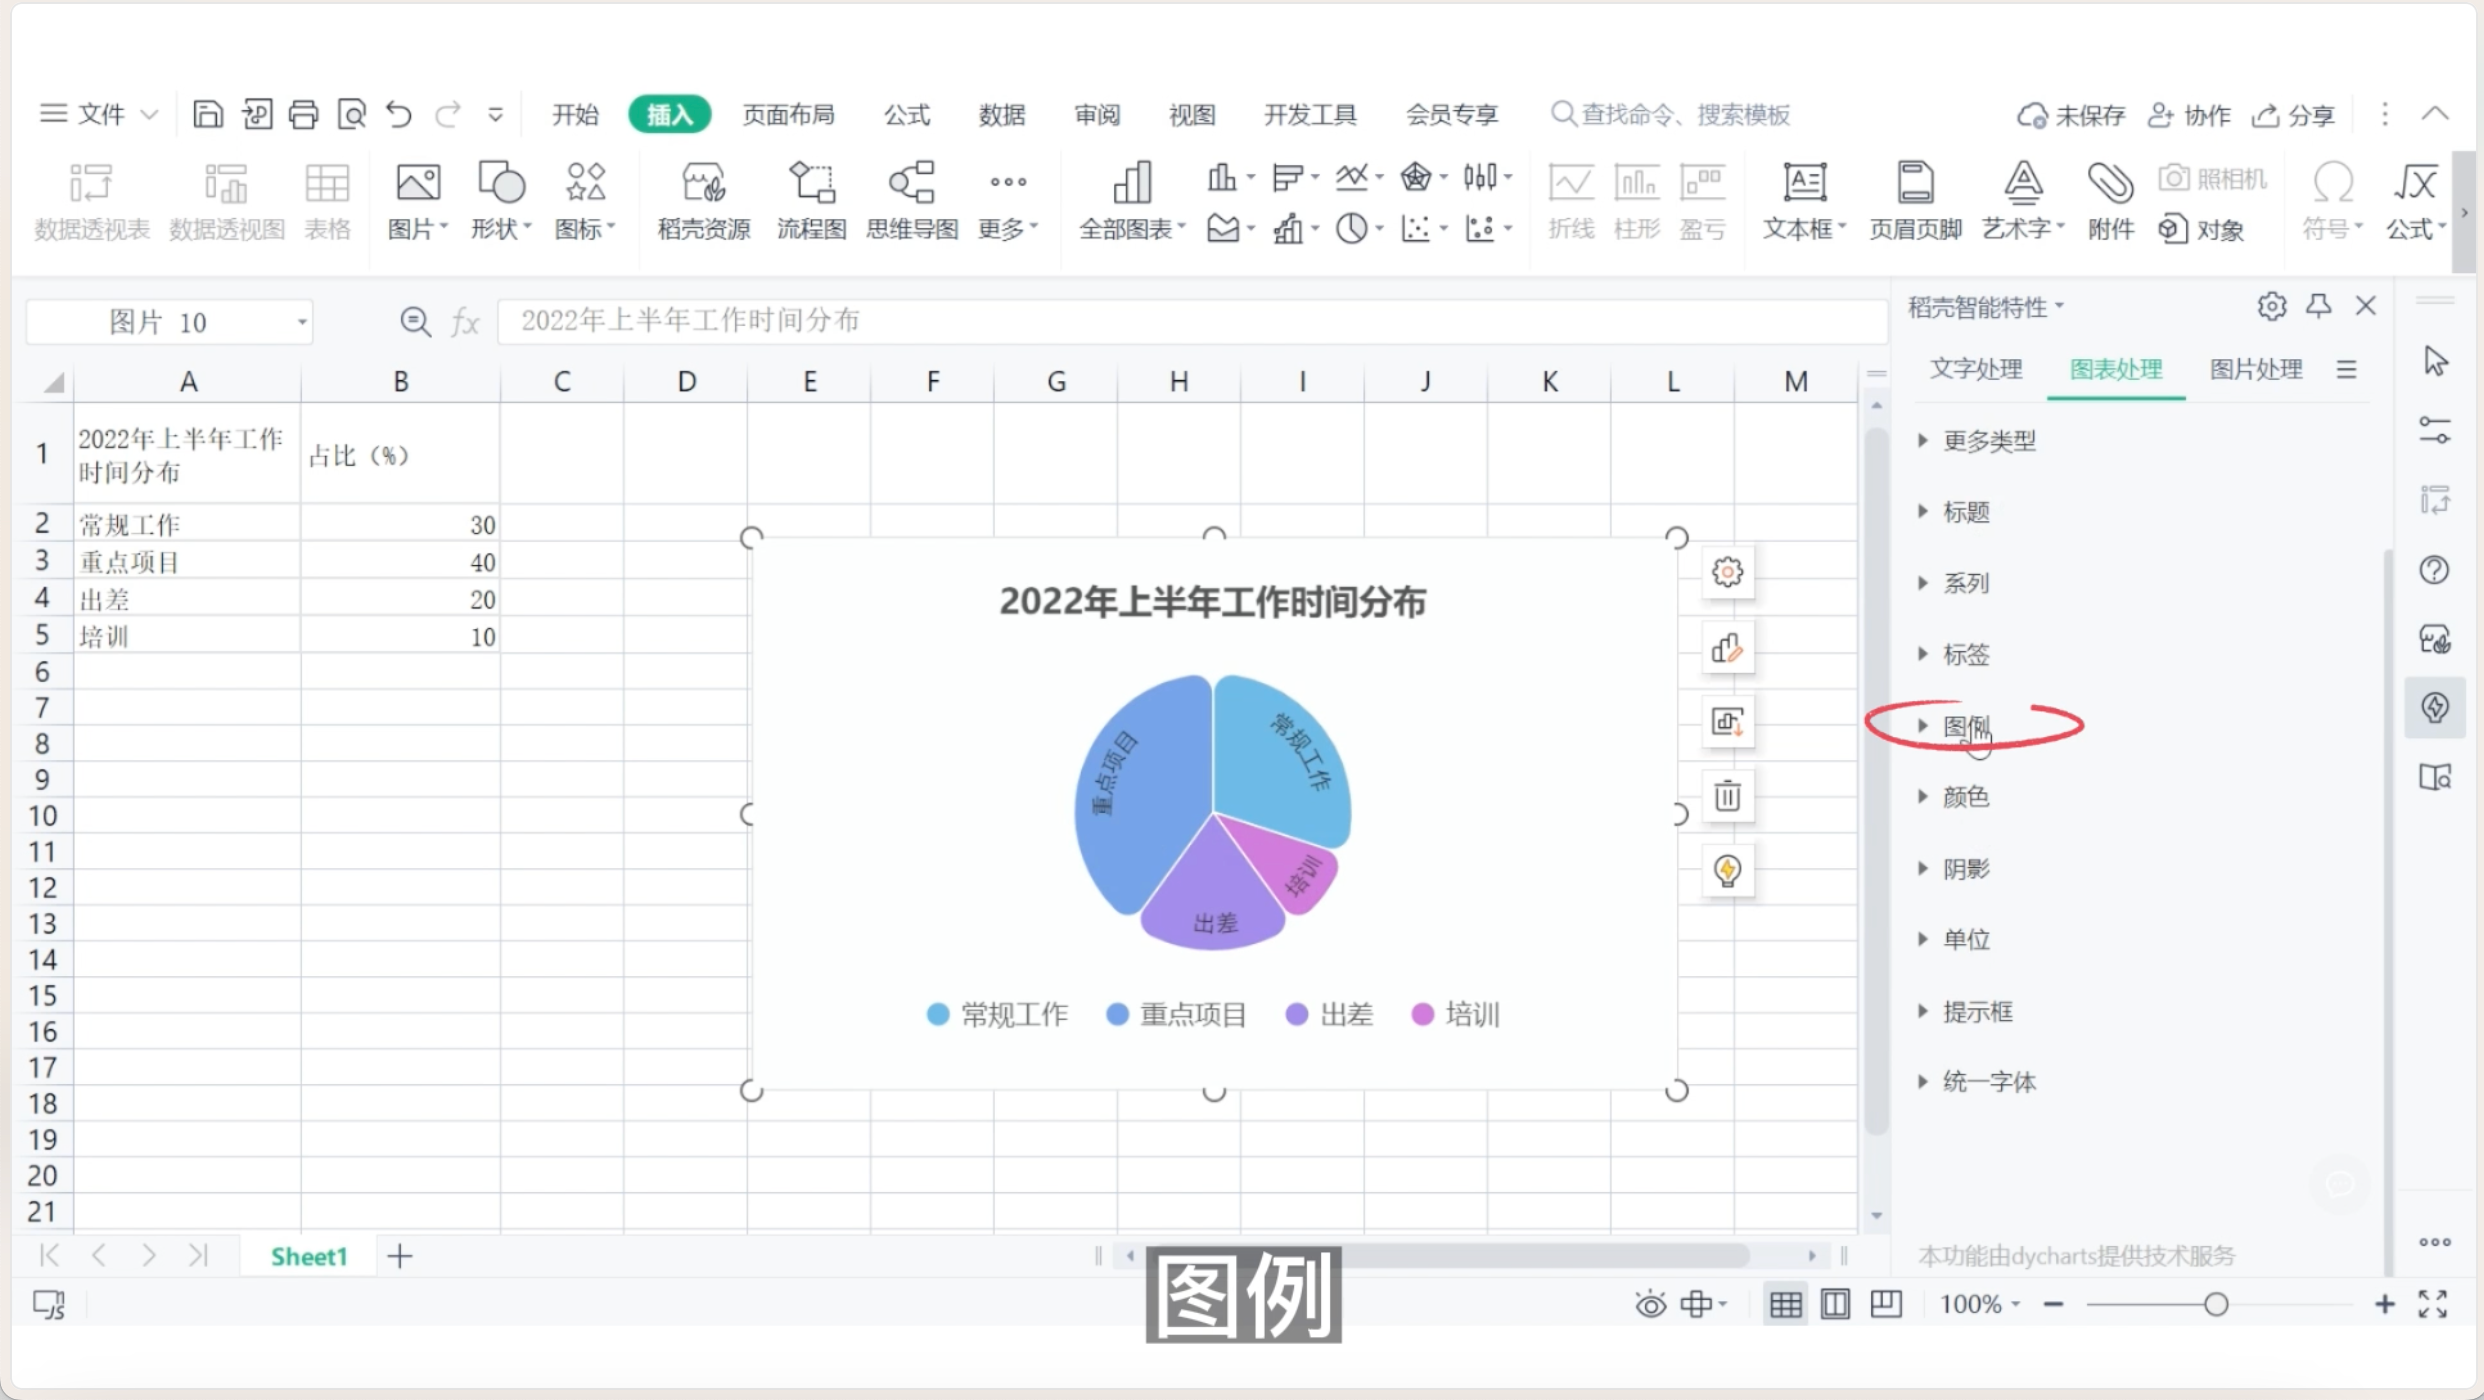
Task: Redo the last action
Action: (x=447, y=114)
